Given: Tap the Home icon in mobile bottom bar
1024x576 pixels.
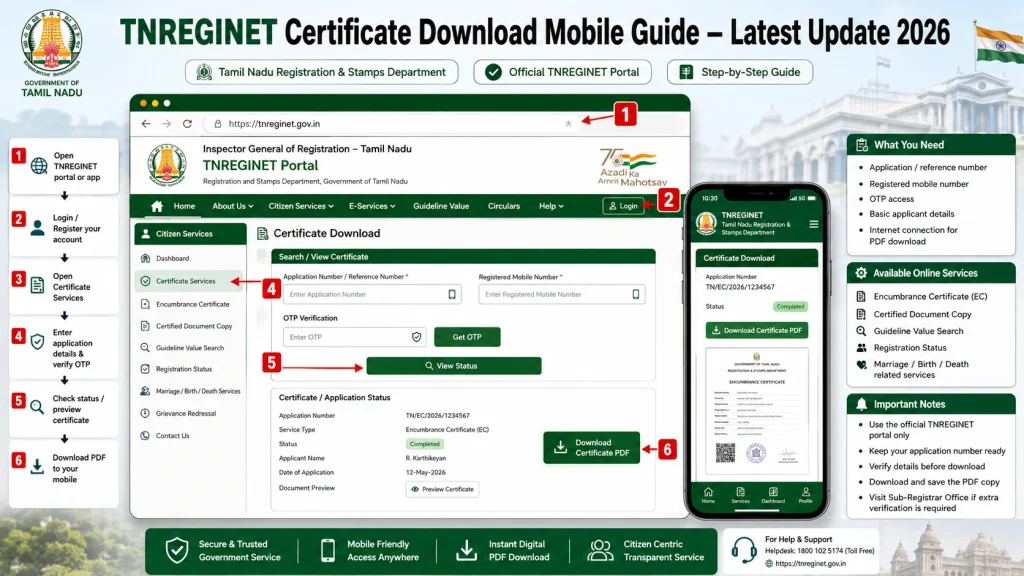Looking at the screenshot, I should click(x=708, y=492).
